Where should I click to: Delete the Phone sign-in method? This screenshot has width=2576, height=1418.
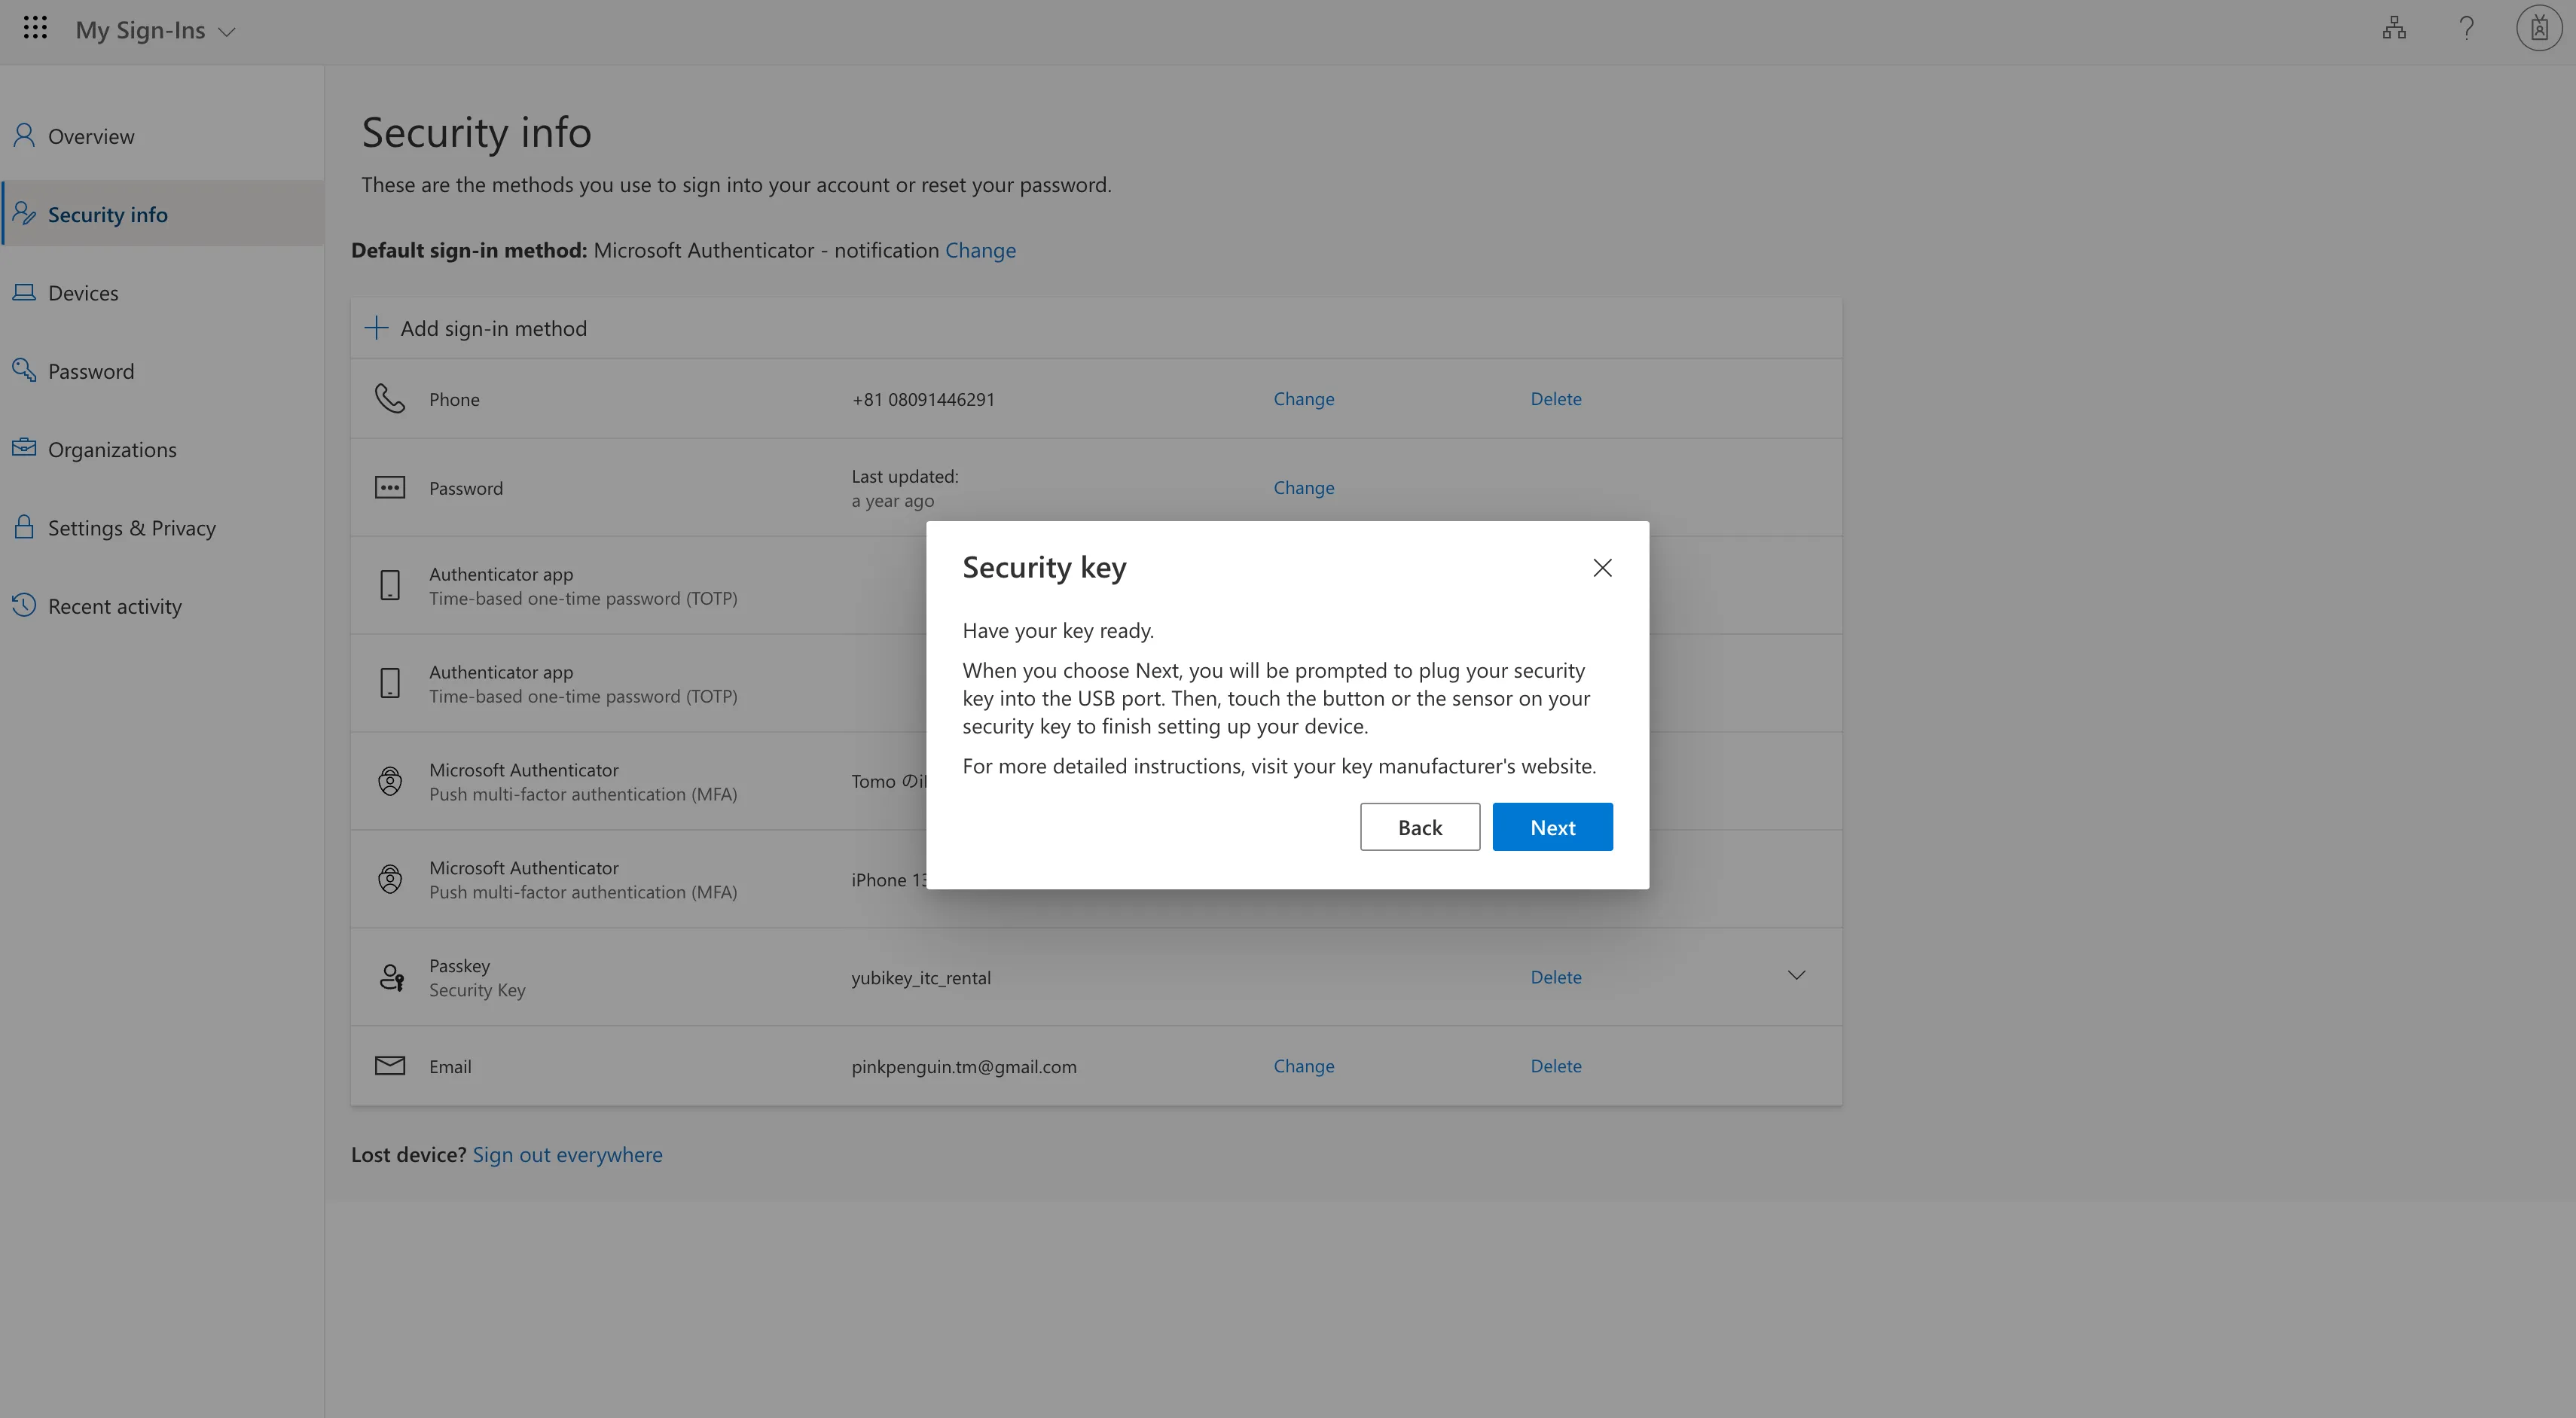click(1555, 399)
